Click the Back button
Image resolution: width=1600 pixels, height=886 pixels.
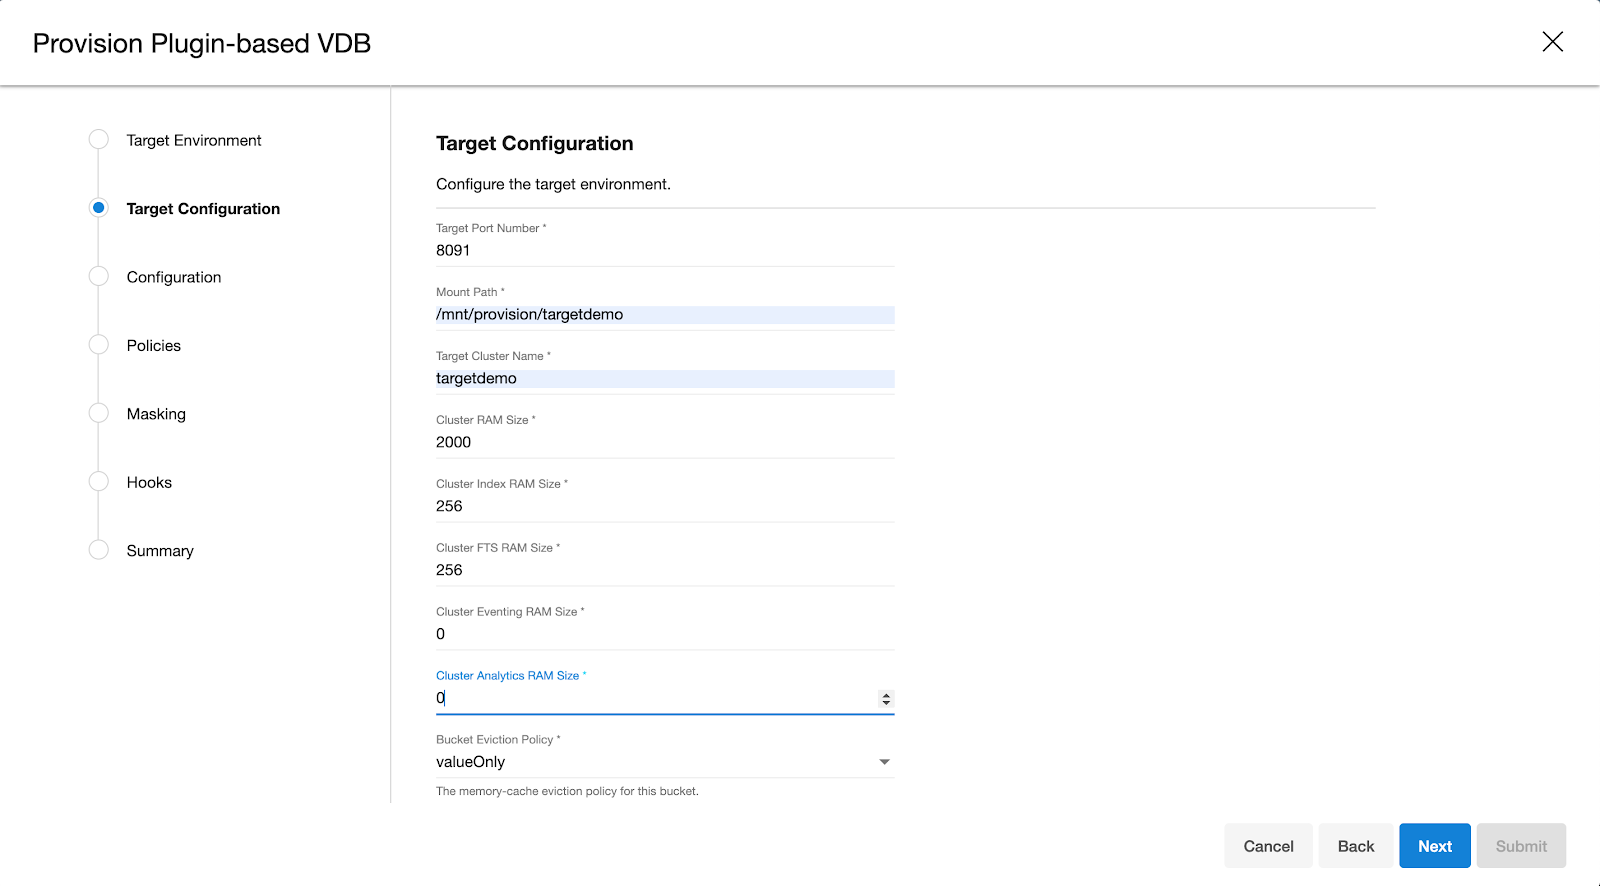[1355, 846]
